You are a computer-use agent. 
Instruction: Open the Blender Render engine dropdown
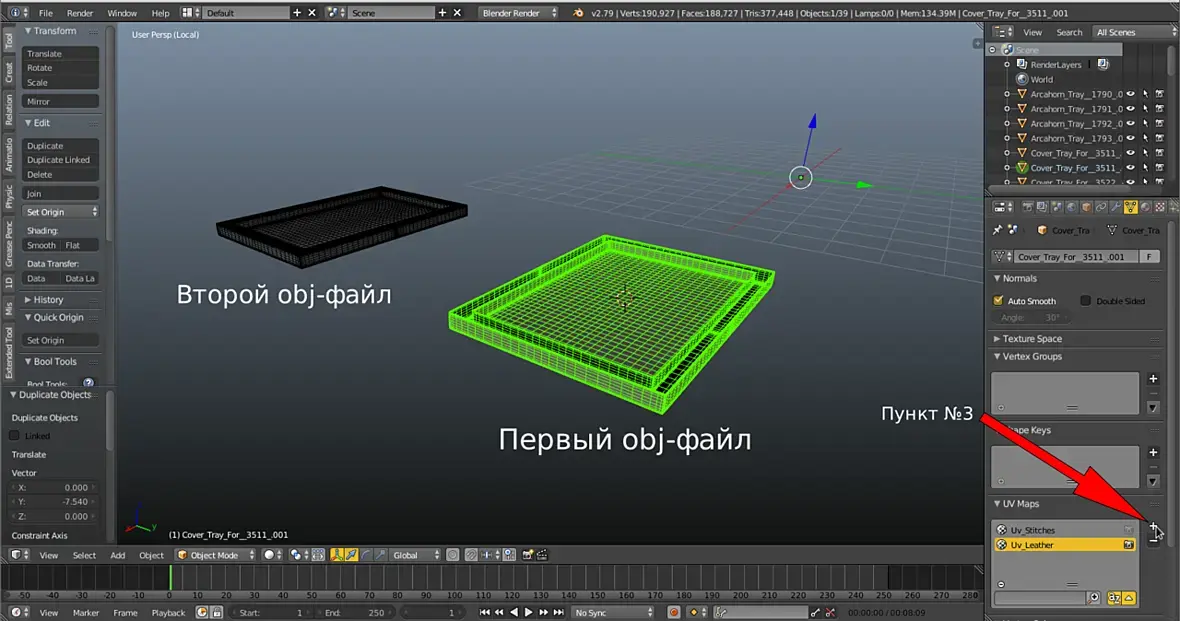point(519,13)
